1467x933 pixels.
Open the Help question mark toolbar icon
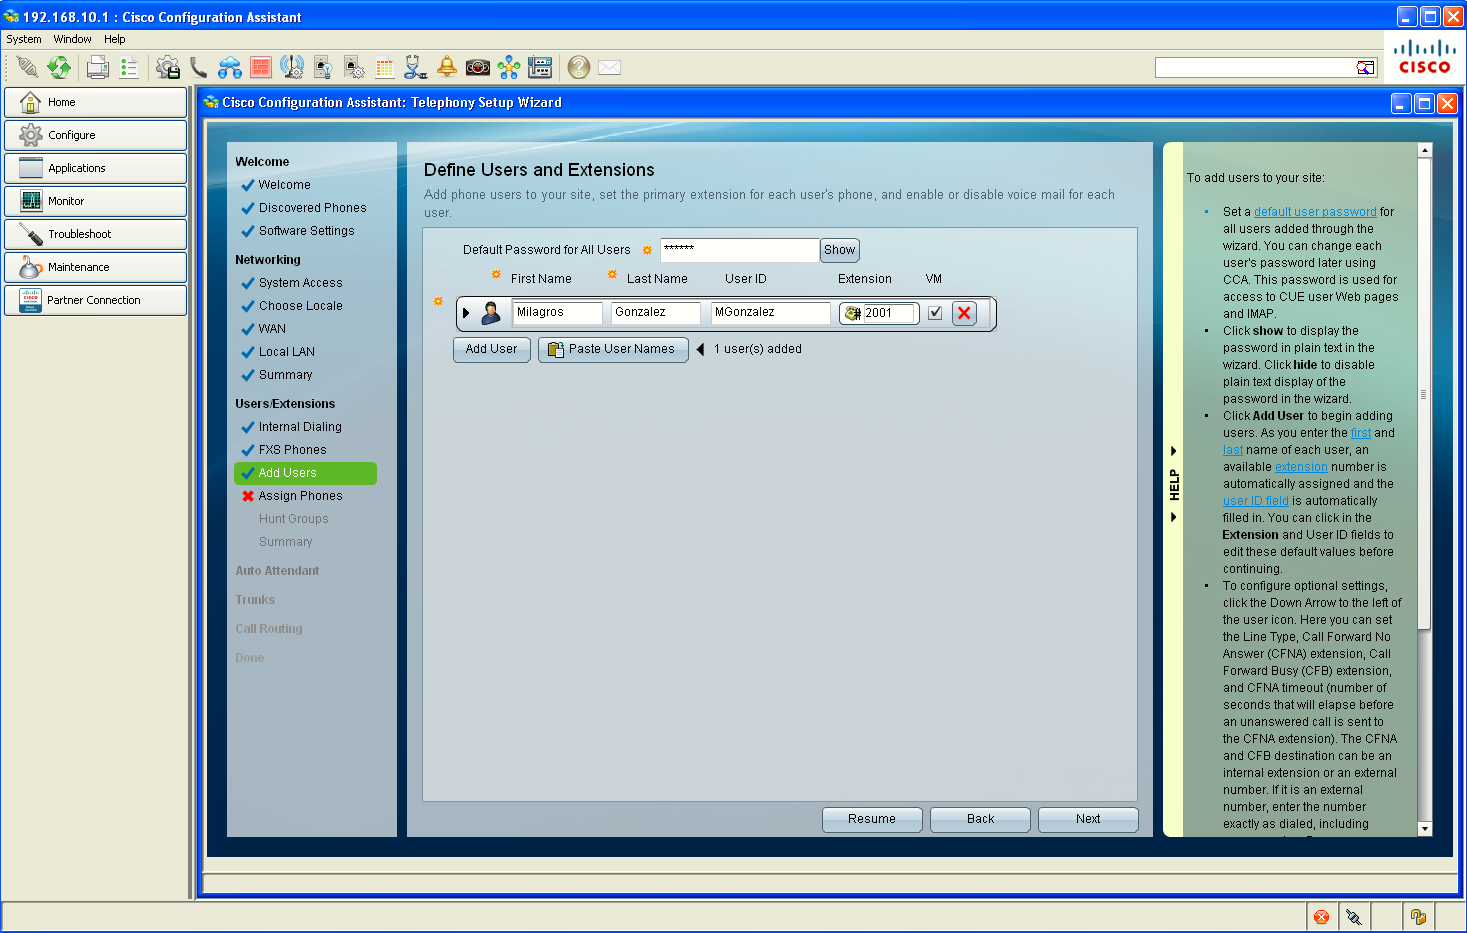click(579, 67)
